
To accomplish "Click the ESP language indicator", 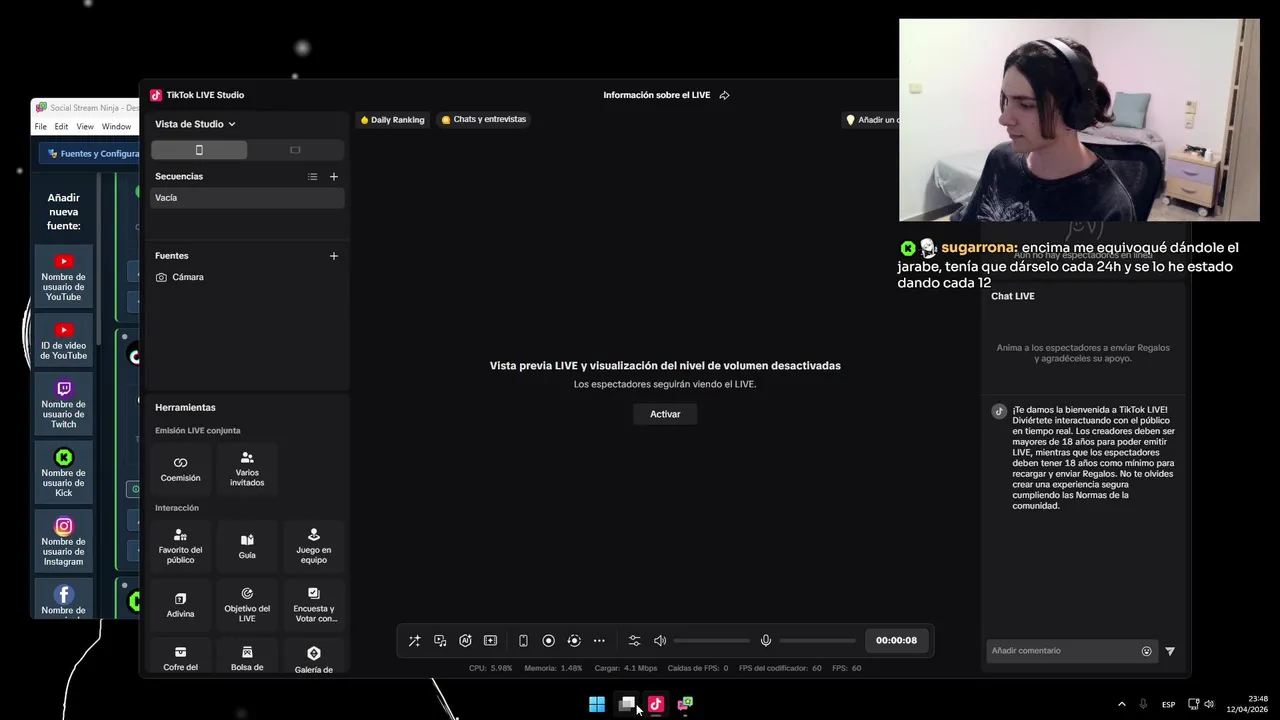I will point(1168,705).
